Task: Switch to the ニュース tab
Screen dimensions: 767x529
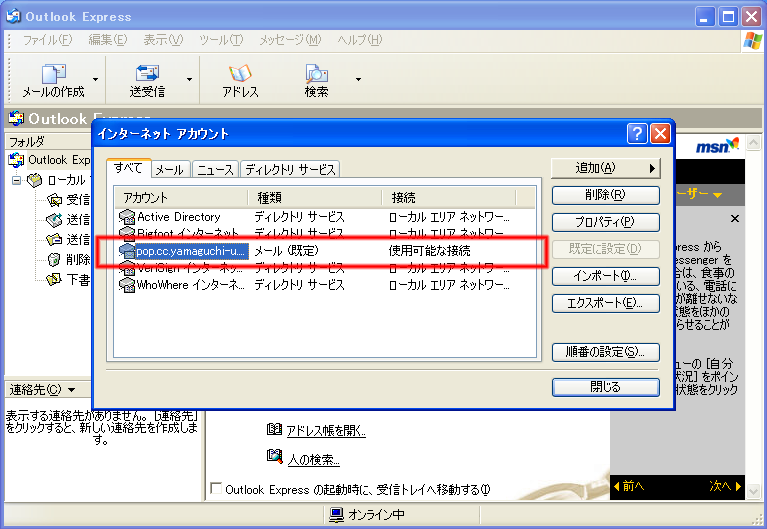Action: point(215,170)
